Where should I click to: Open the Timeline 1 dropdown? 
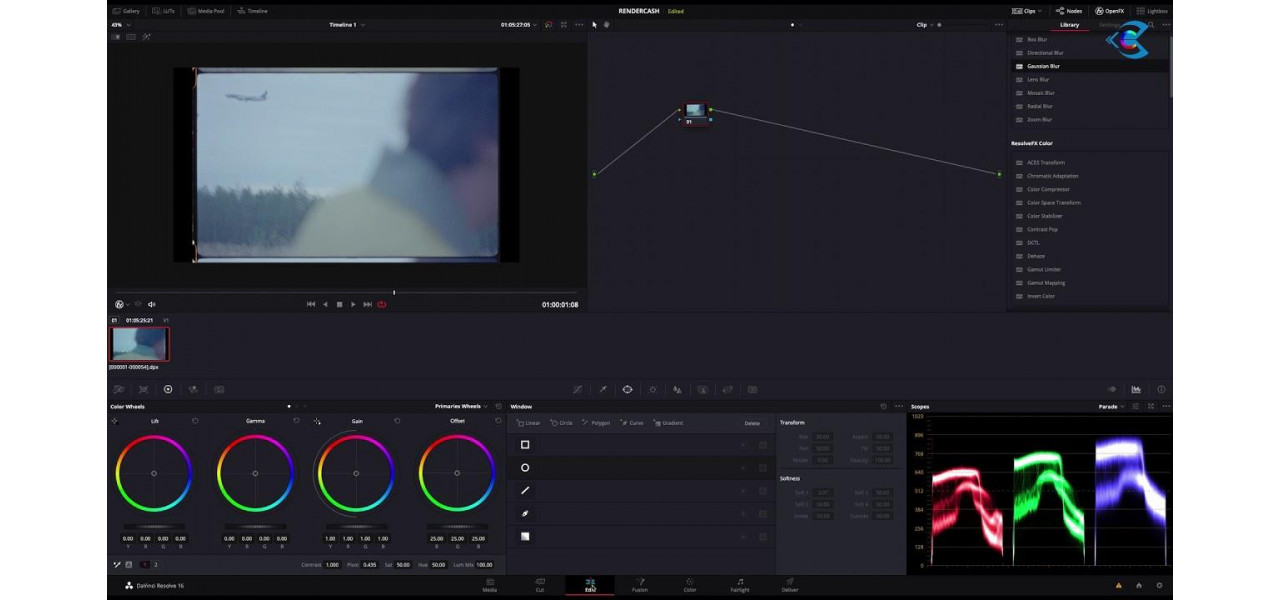(x=345, y=24)
